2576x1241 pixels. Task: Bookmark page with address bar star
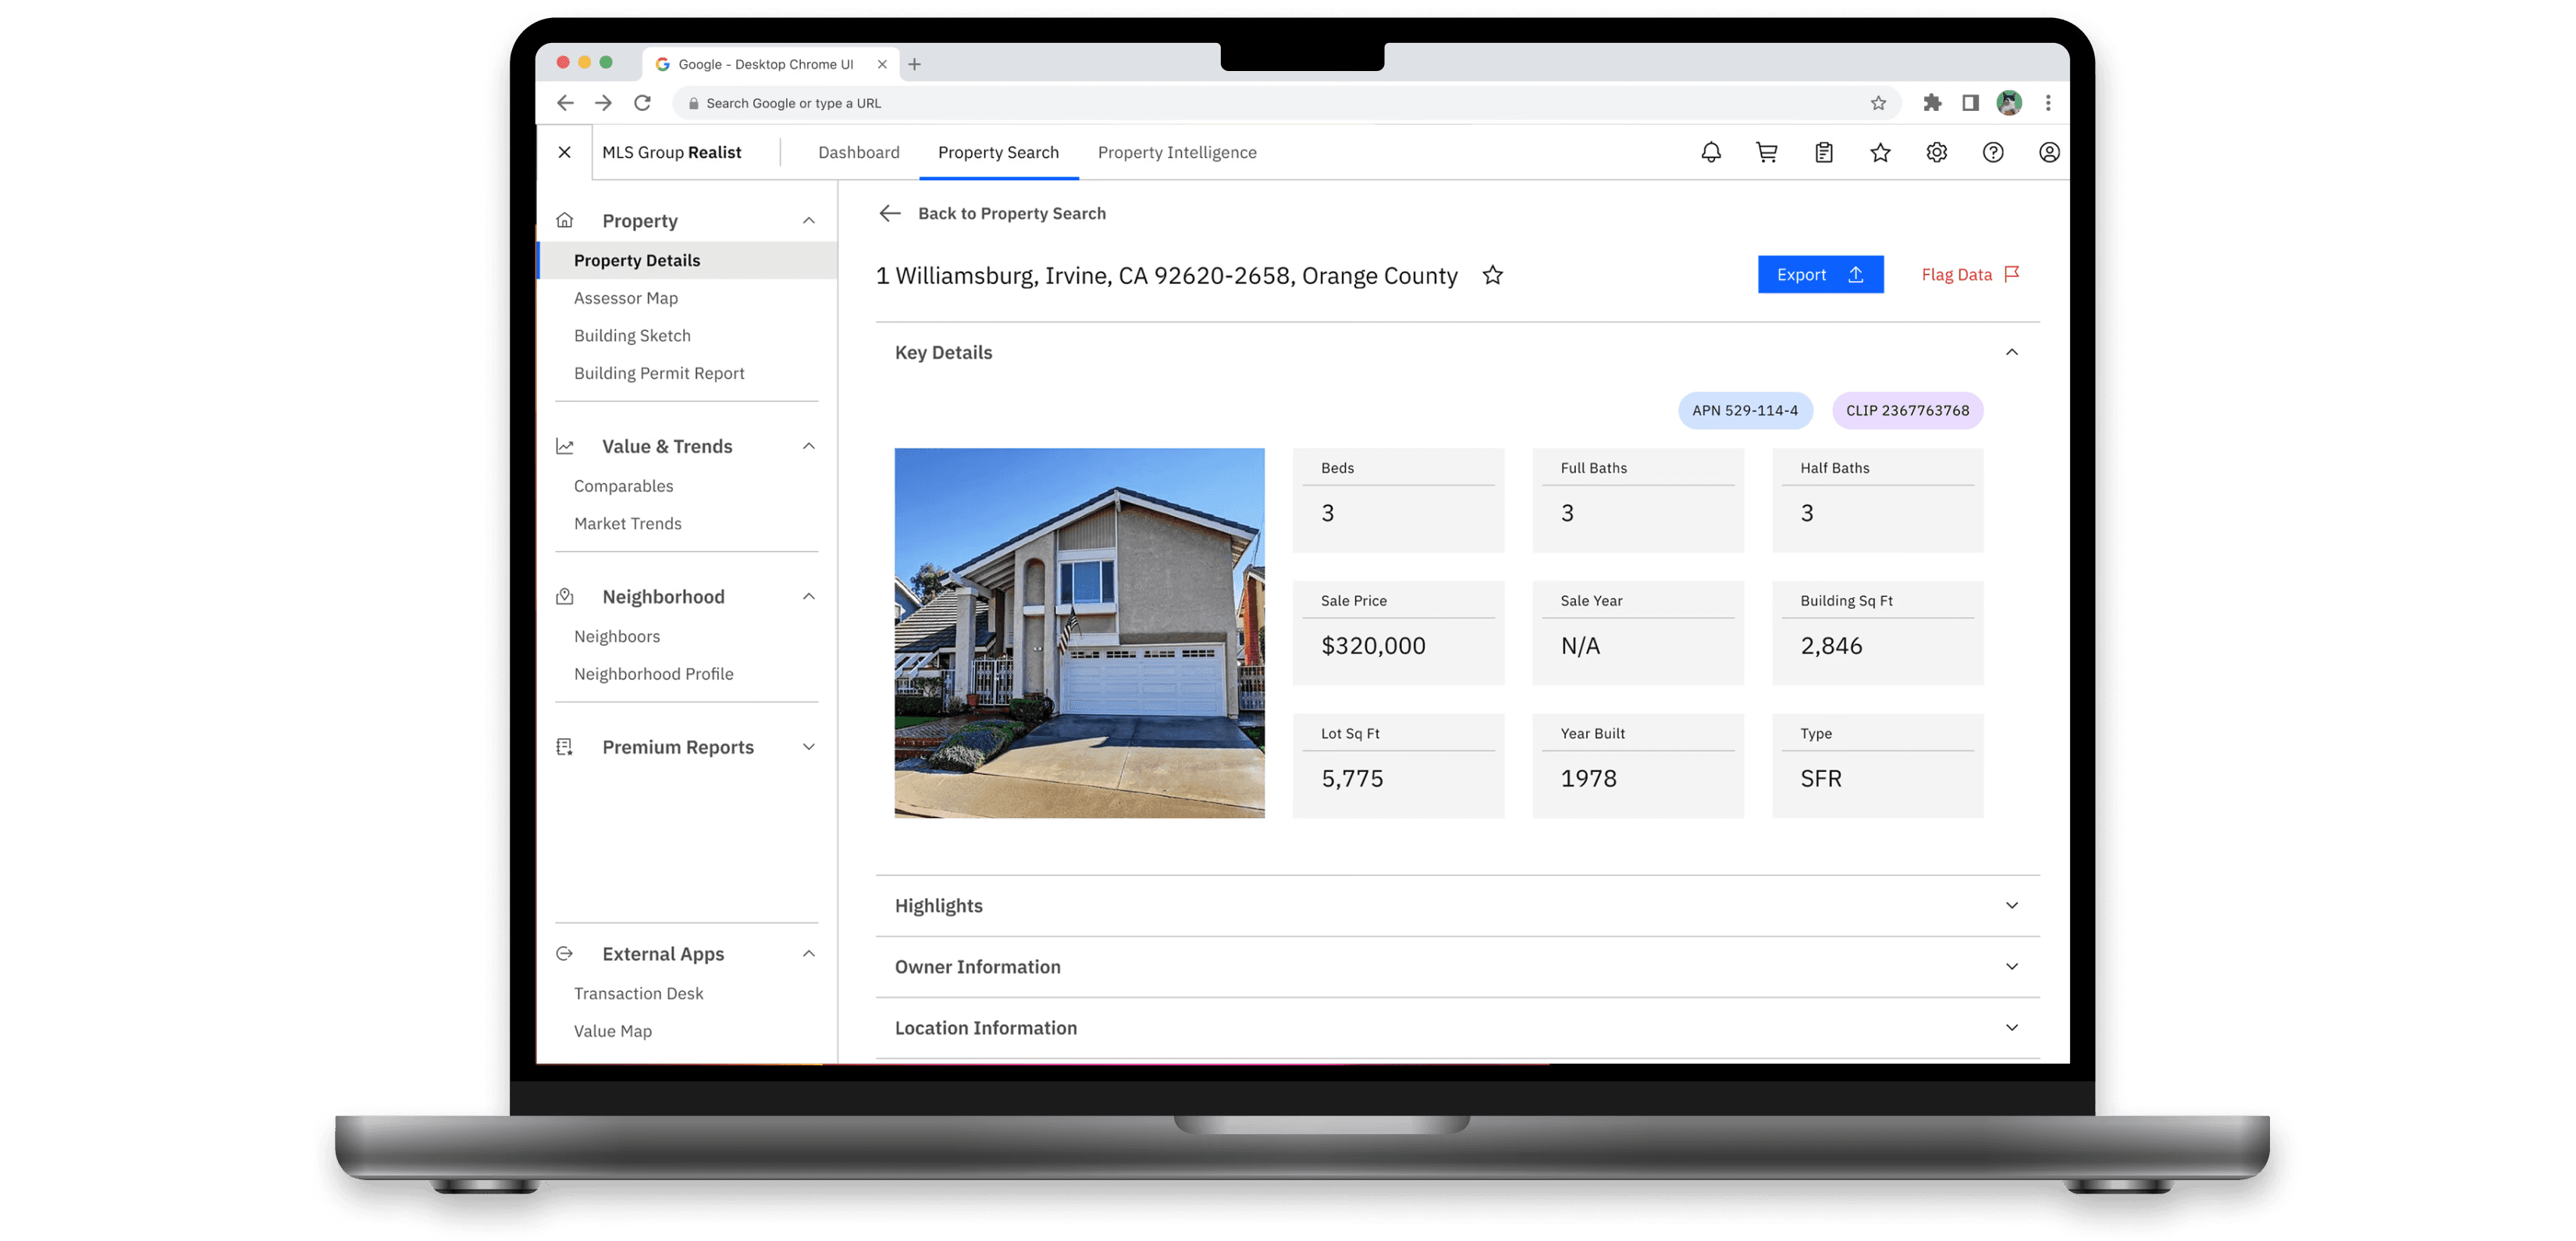(1878, 103)
